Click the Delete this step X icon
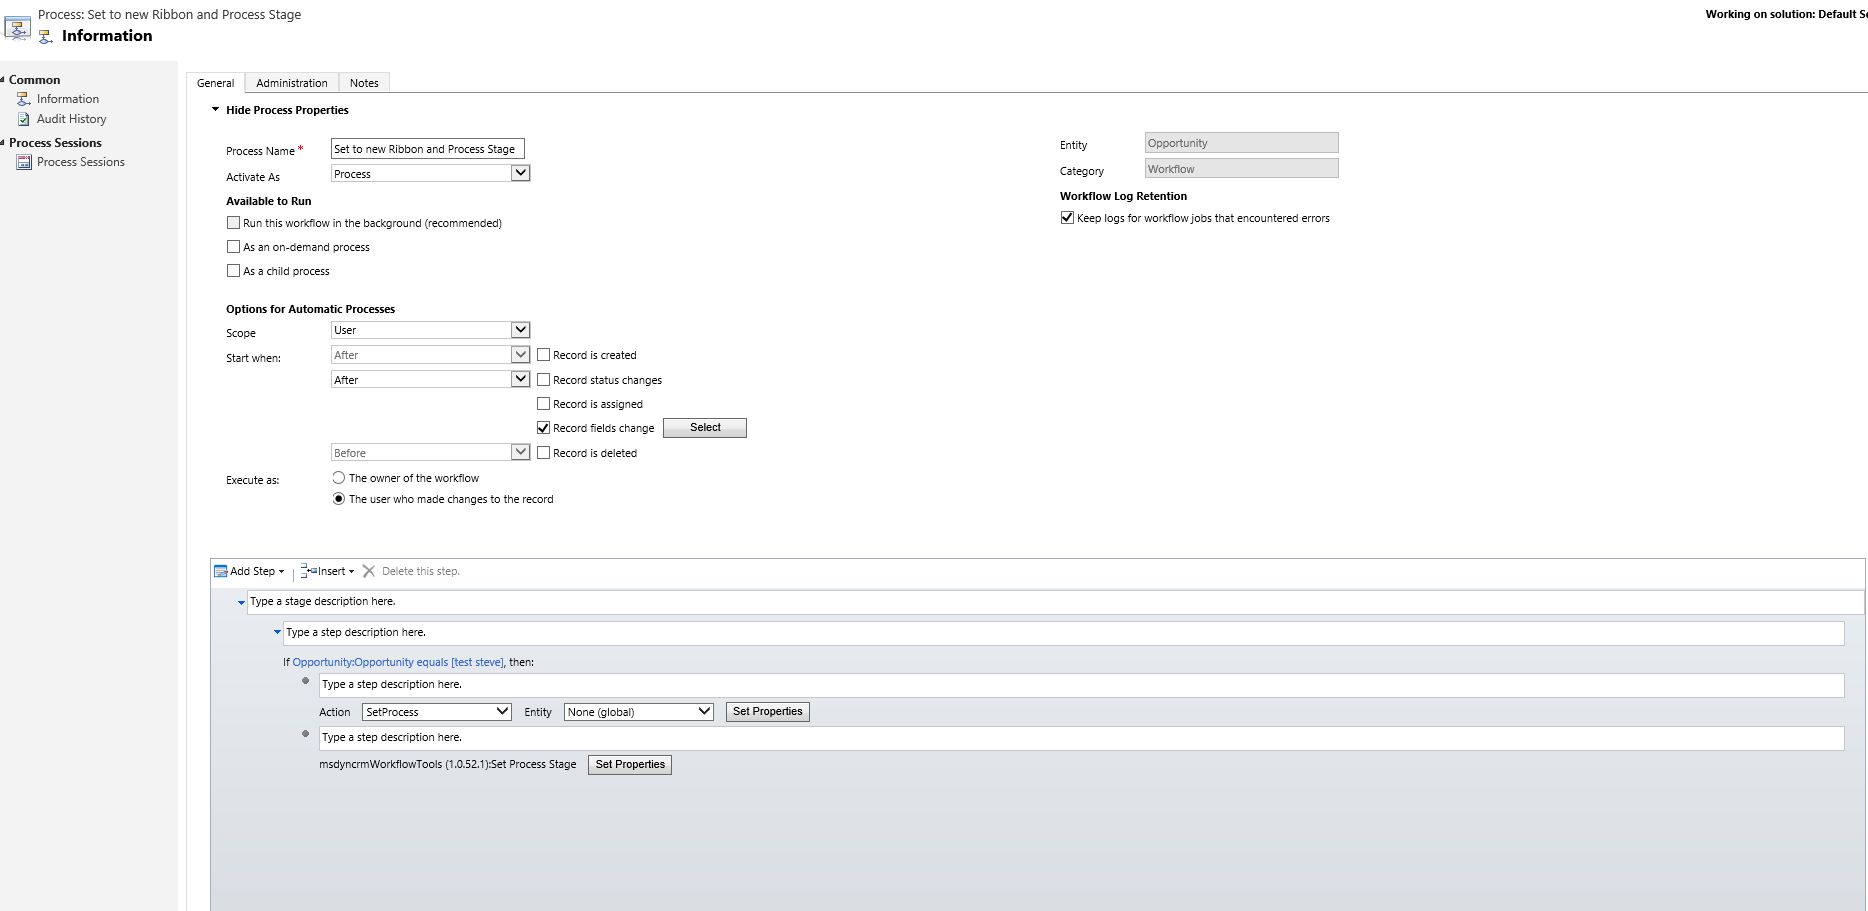This screenshot has width=1868, height=911. (369, 570)
